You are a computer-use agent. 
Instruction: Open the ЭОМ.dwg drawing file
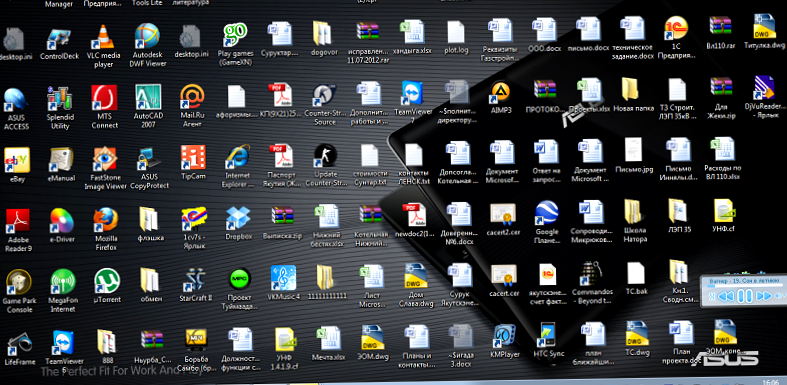click(372, 343)
